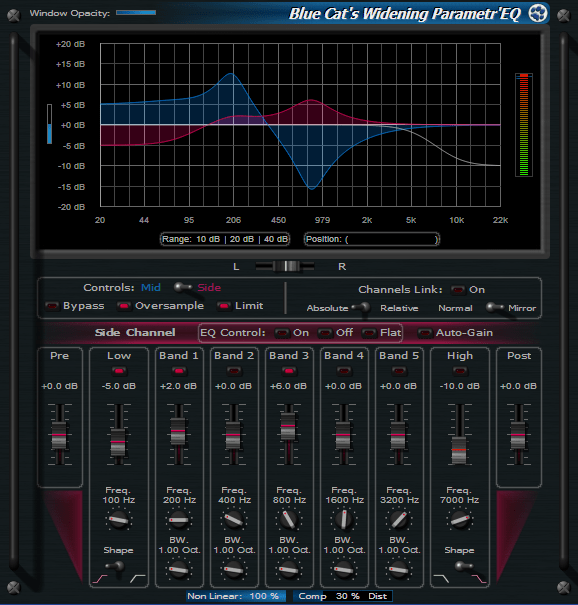The image size is (578, 605).
Task: Click the Band 5 frequency knob
Action: click(399, 520)
